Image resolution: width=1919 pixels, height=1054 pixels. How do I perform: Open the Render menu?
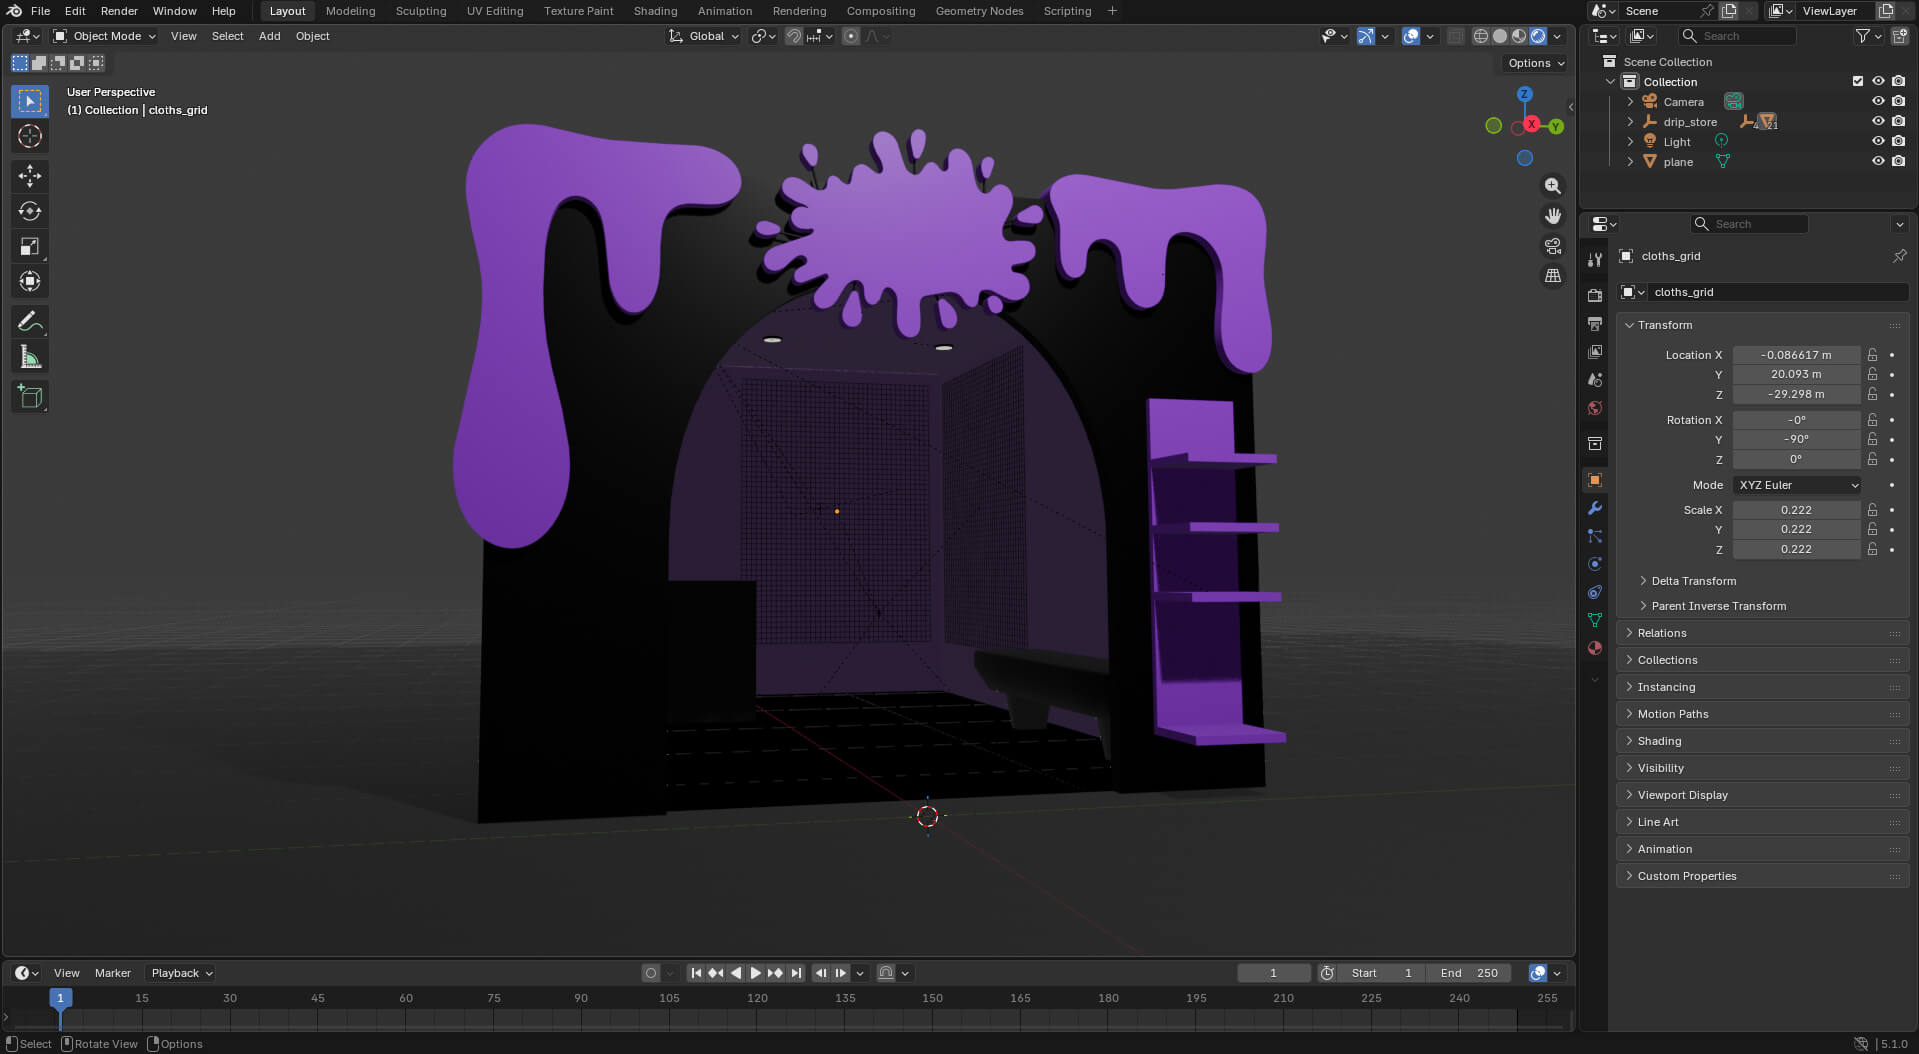(119, 11)
